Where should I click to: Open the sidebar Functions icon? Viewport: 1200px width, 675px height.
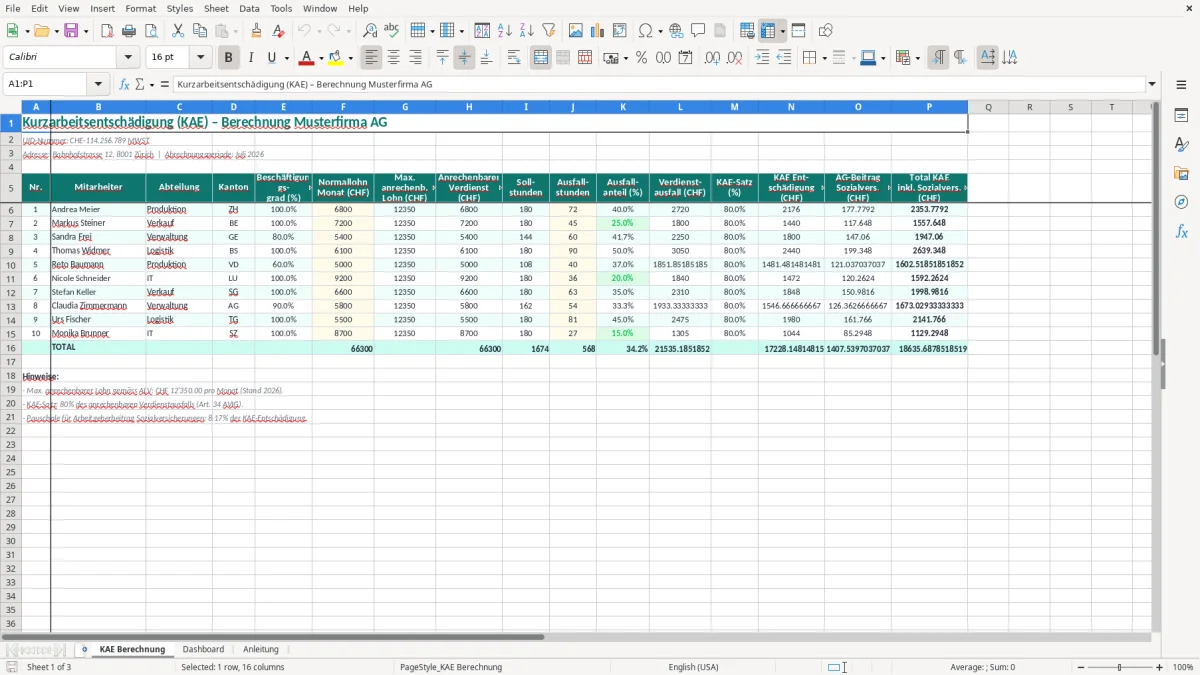click(x=1181, y=232)
